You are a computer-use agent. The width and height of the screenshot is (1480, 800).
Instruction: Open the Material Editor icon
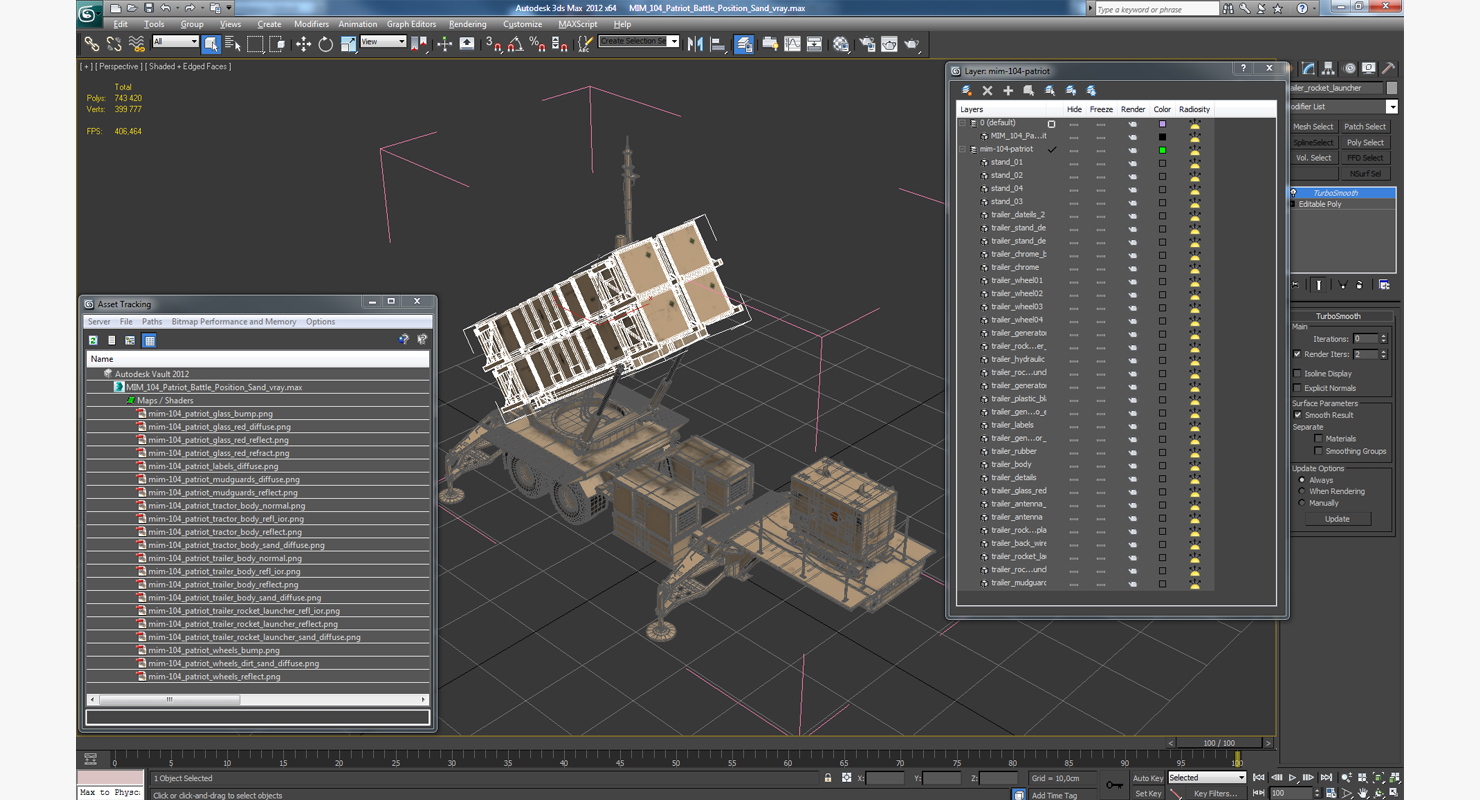tap(841, 44)
